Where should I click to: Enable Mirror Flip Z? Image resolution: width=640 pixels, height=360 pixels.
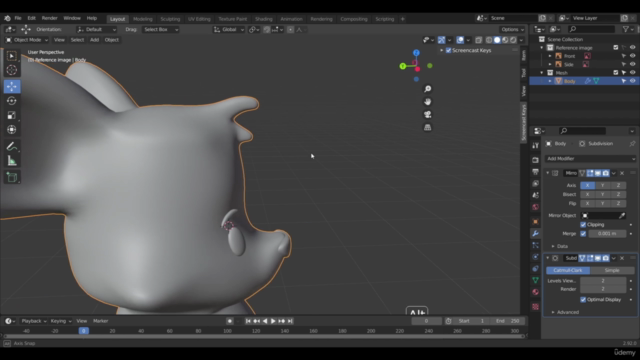click(618, 203)
